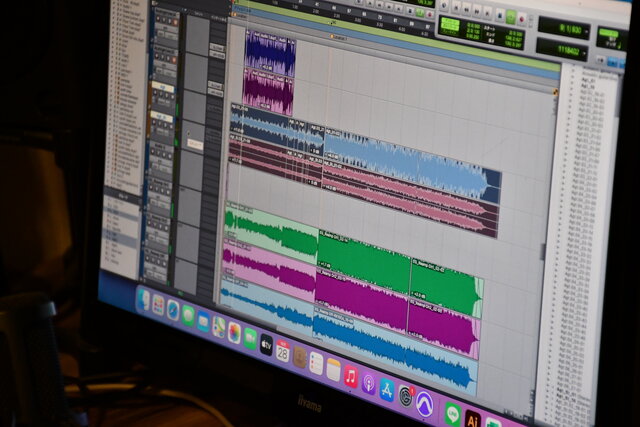Image resolution: width=640 pixels, height=427 pixels.
Task: Click the green pre-roll highlighted field in Transport
Action: coord(451,24)
